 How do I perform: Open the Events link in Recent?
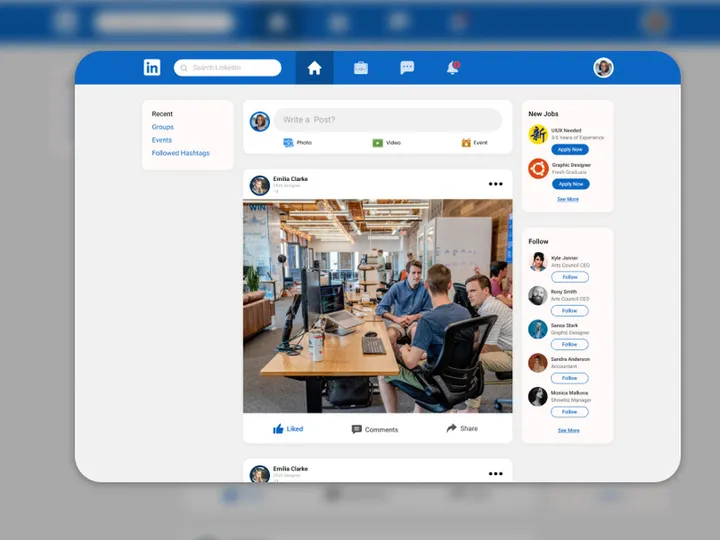pos(162,140)
